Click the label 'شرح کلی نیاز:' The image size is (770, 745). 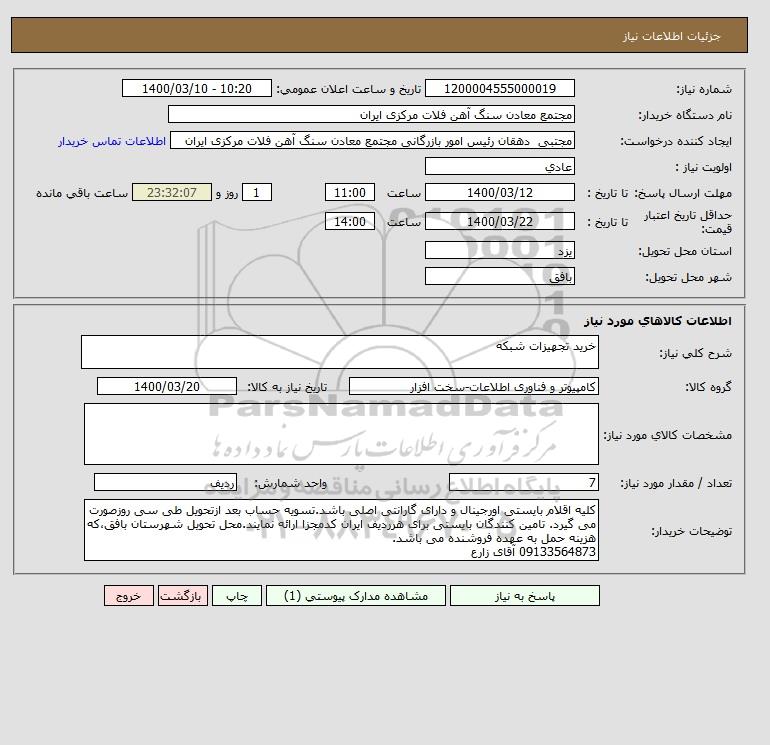pyautogui.click(x=695, y=353)
